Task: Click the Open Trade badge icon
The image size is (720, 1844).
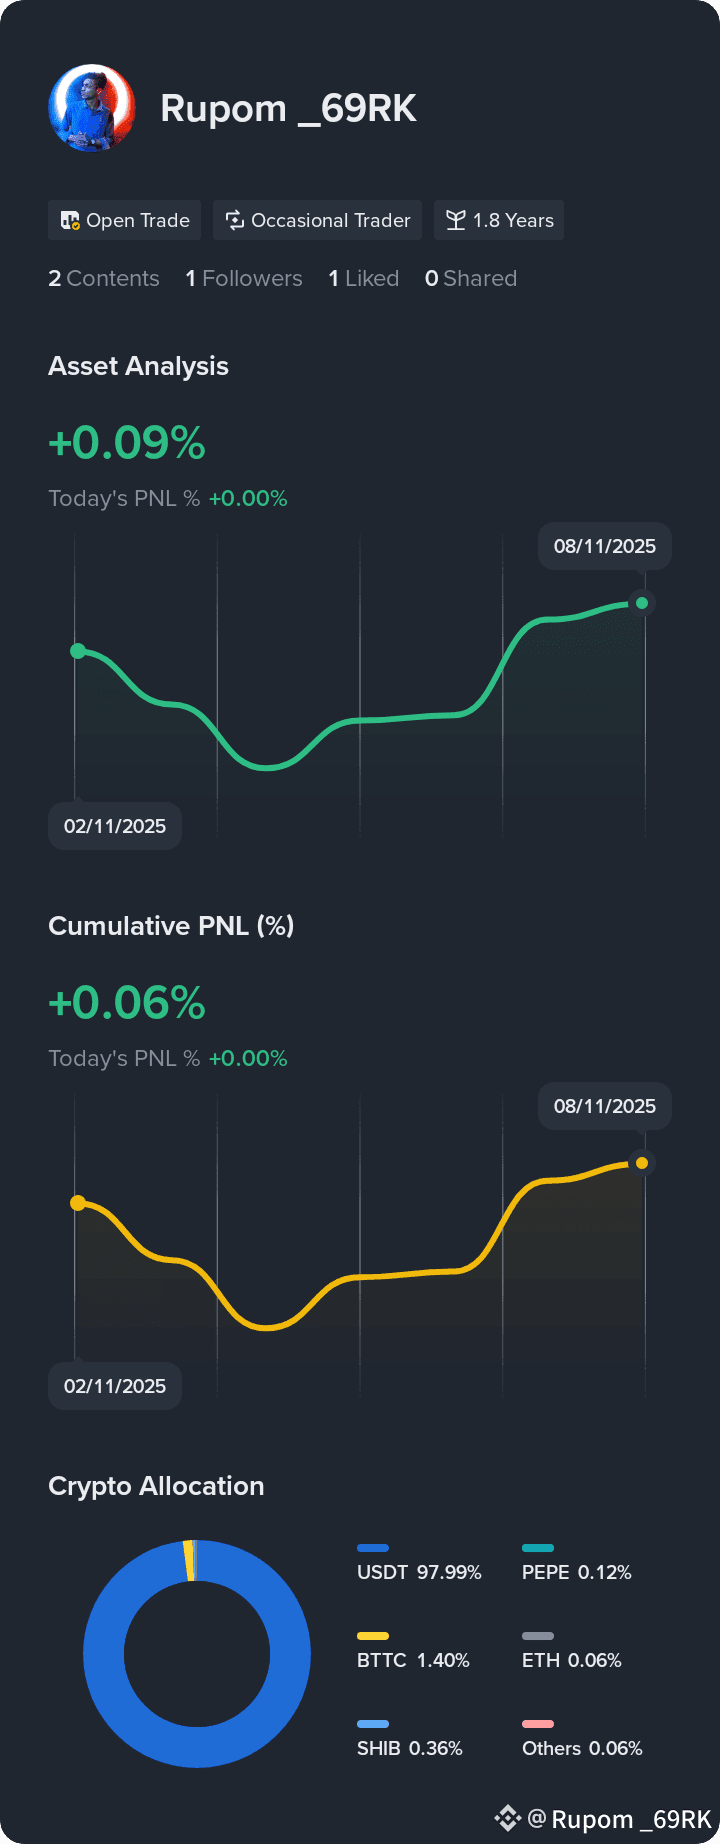Action: click(70, 220)
